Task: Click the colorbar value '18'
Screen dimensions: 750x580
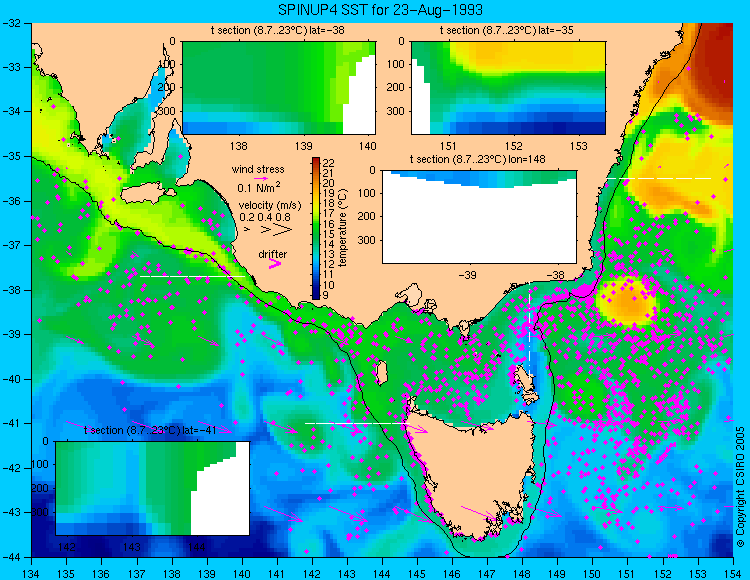Action: [x=329, y=204]
